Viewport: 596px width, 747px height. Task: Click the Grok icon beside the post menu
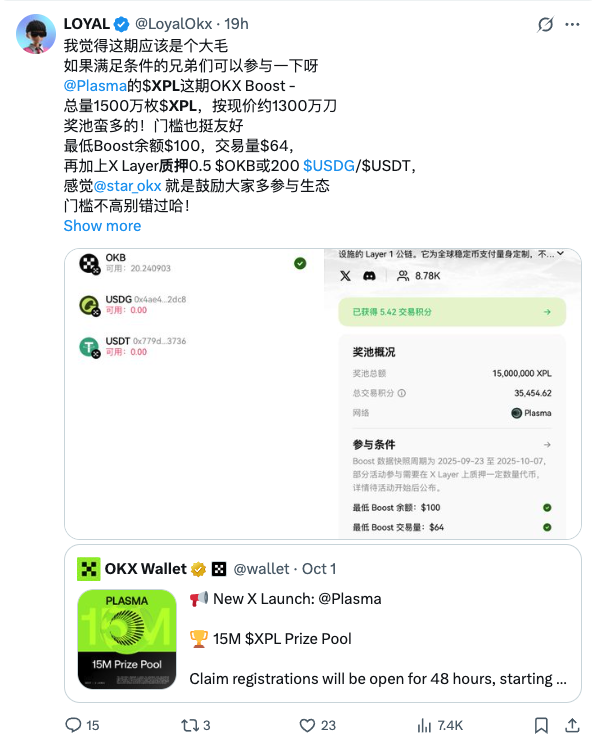point(545,24)
